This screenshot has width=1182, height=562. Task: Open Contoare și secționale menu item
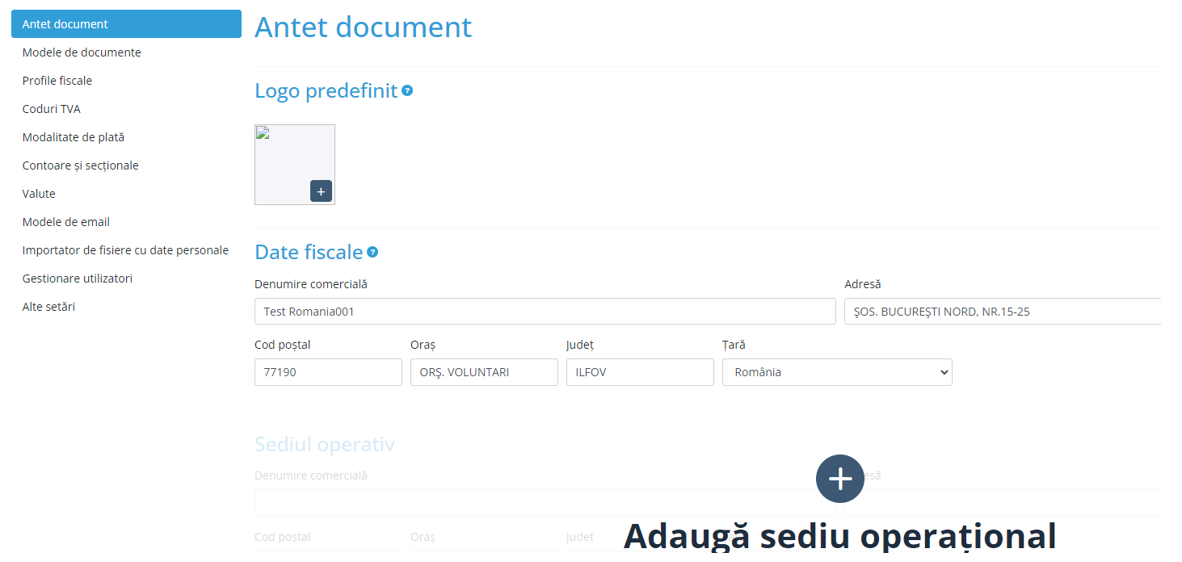pyautogui.click(x=80, y=165)
